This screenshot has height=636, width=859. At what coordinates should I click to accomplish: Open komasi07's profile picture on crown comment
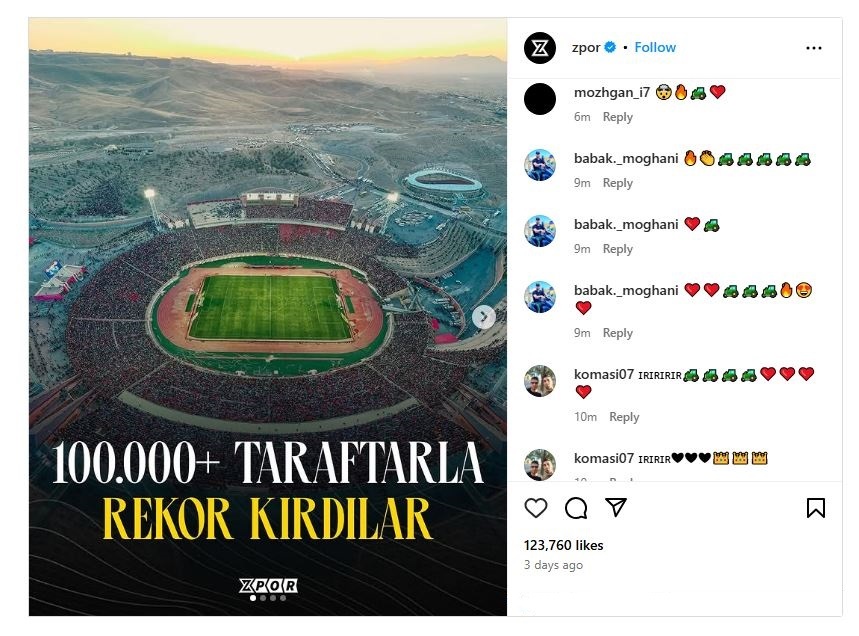(x=540, y=465)
